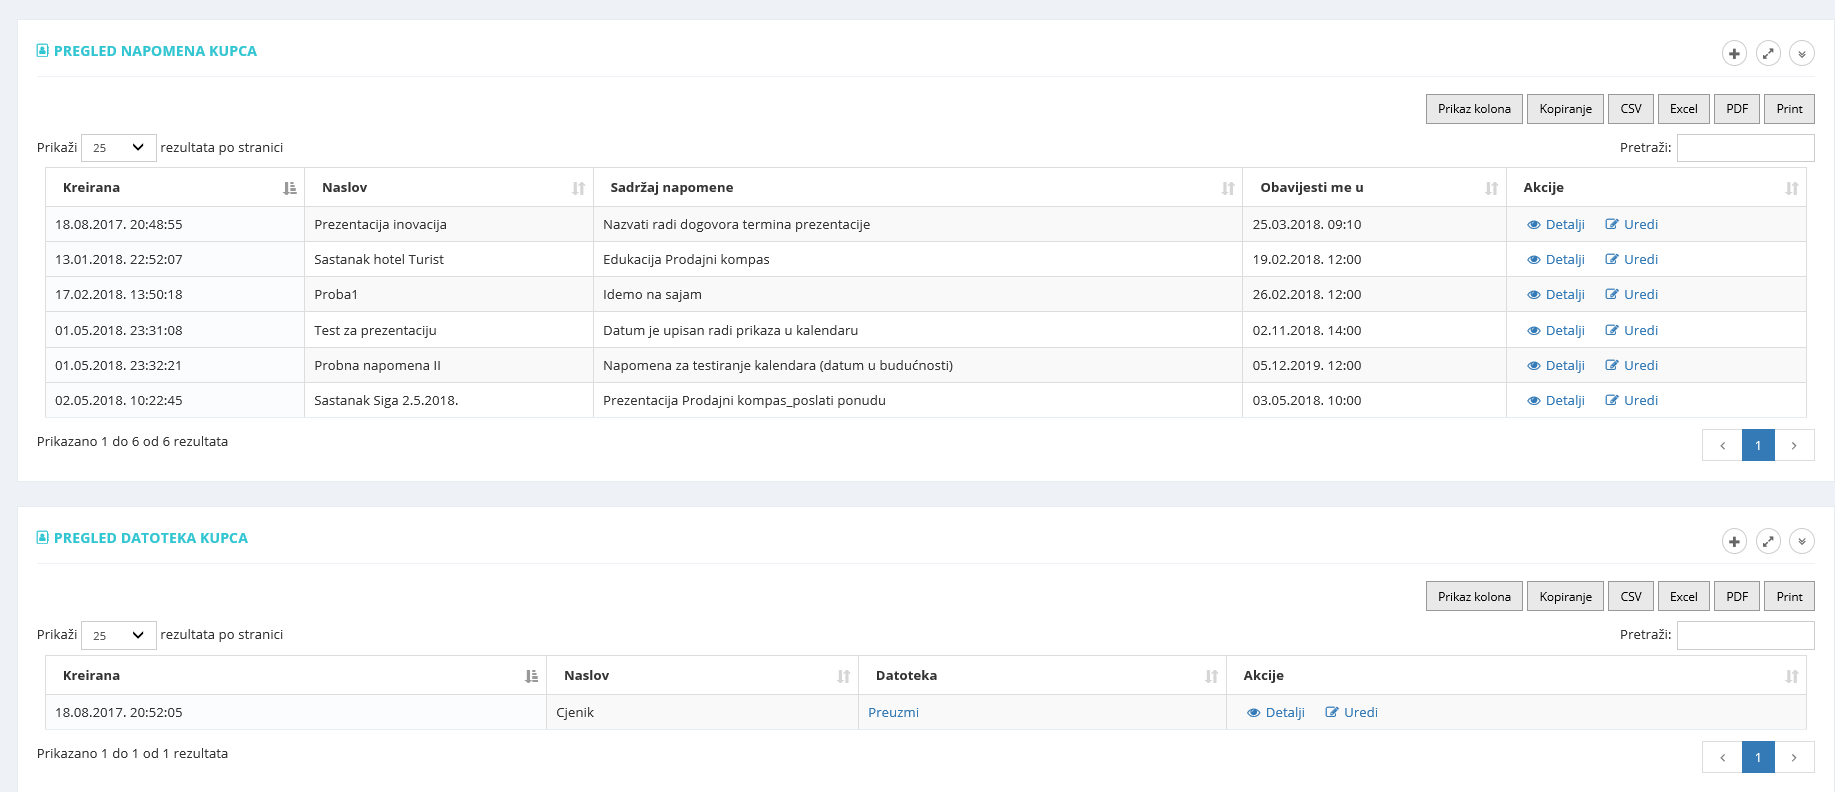
Task: Go to previous page in files pagination
Action: click(x=1722, y=757)
